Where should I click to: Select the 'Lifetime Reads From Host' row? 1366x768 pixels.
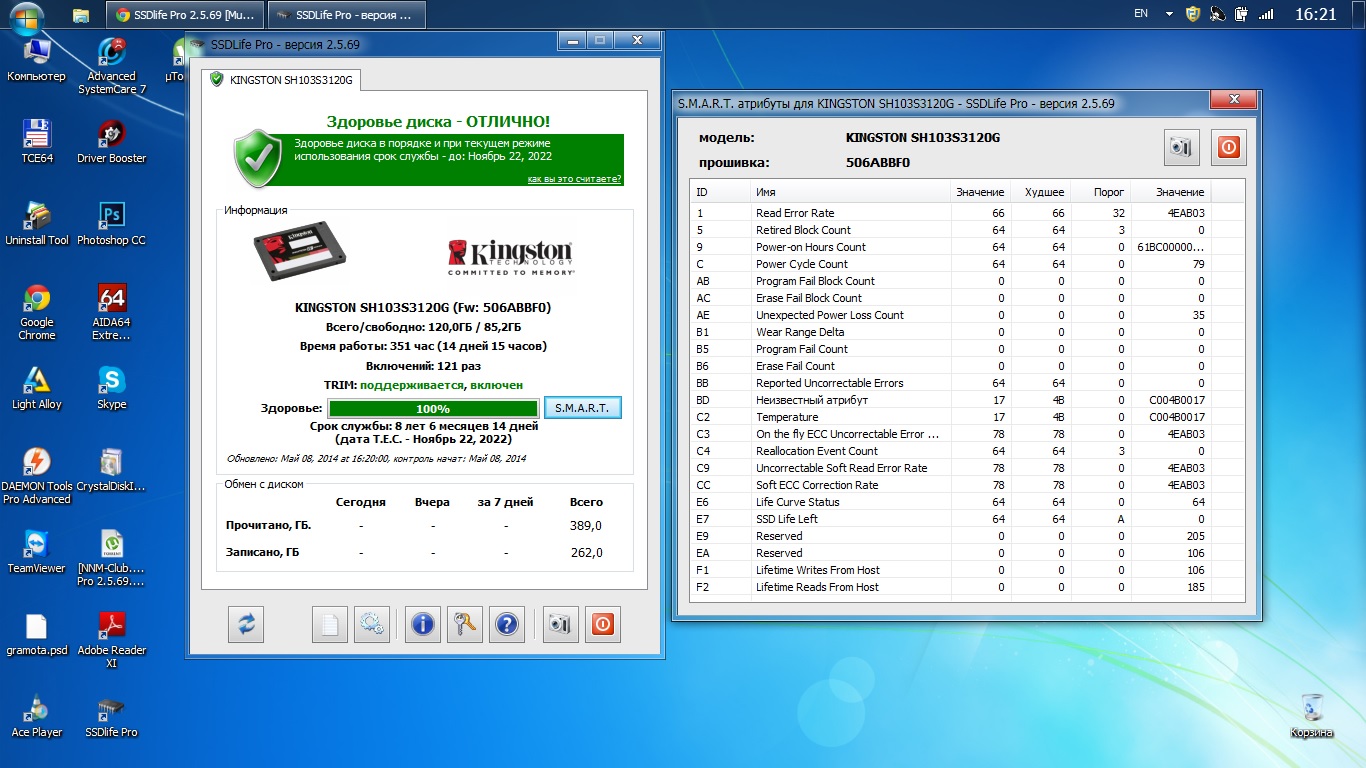pyautogui.click(x=967, y=587)
